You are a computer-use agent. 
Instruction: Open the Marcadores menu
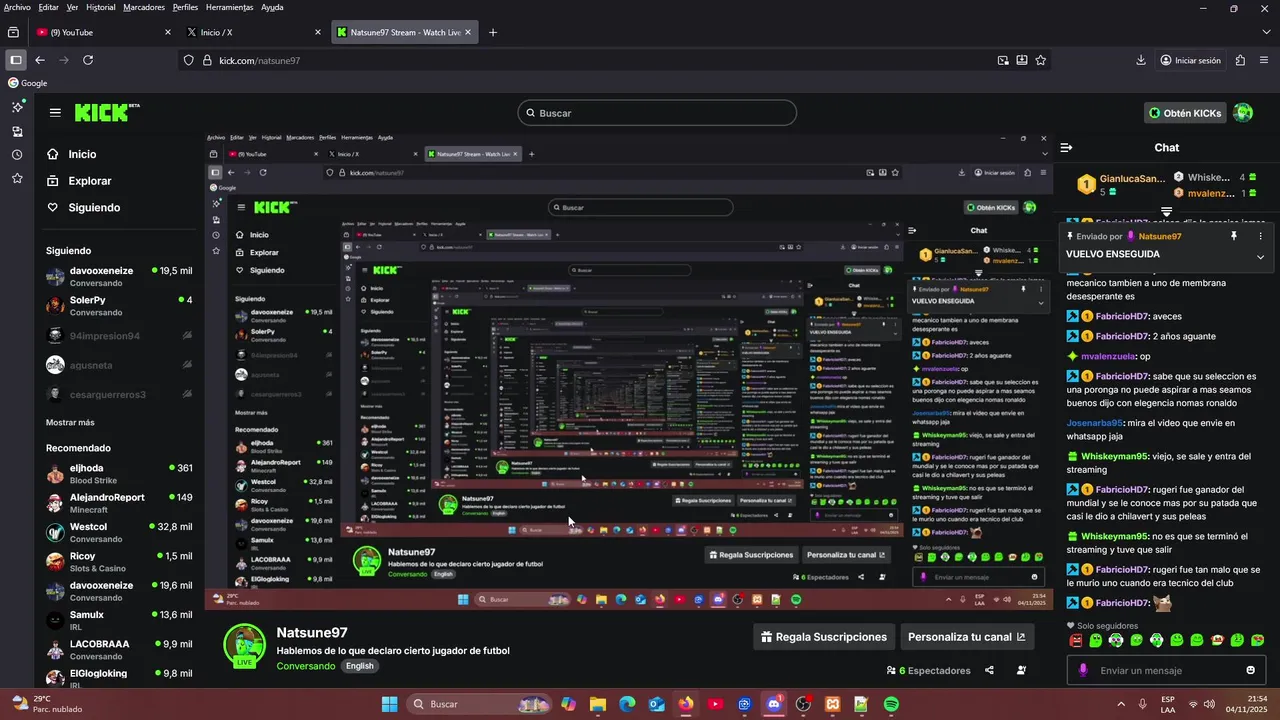click(x=144, y=7)
